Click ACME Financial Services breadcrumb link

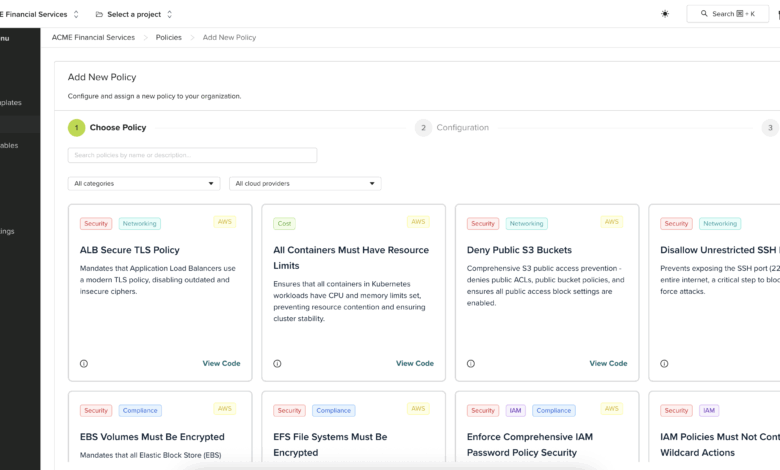(x=93, y=37)
